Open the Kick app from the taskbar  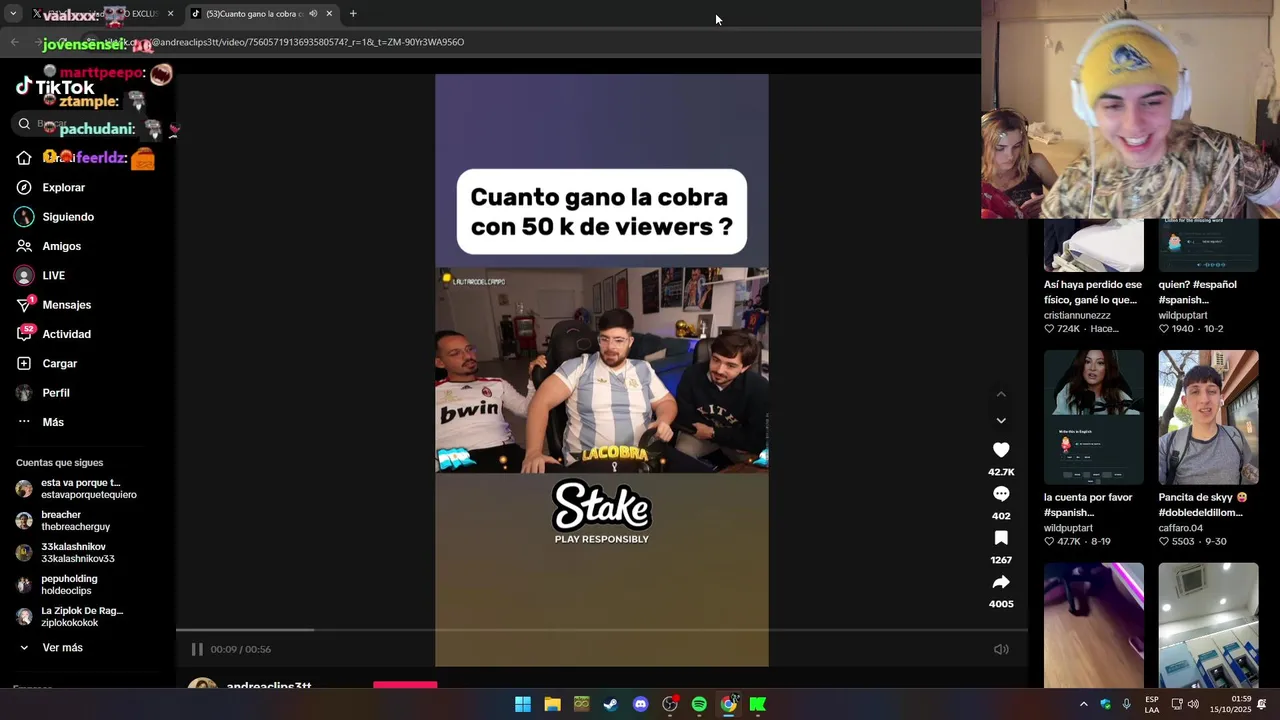[758, 704]
